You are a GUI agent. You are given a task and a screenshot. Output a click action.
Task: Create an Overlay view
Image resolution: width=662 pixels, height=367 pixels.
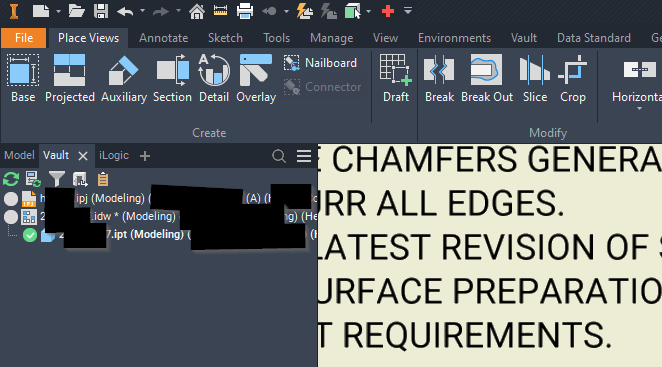pos(256,79)
